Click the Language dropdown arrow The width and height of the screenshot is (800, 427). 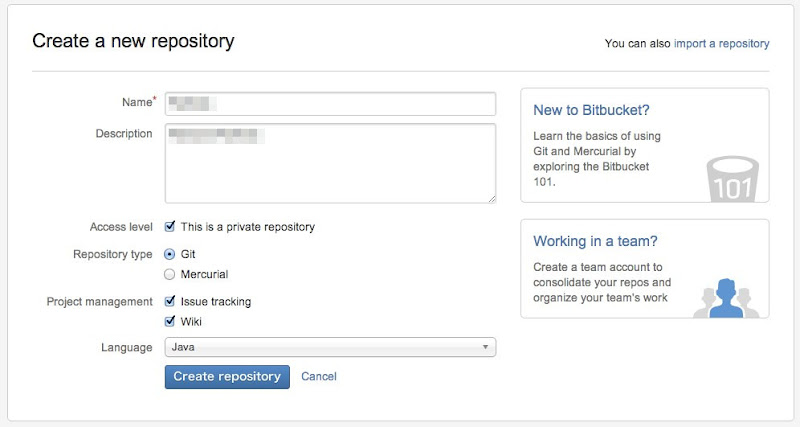pyautogui.click(x=486, y=347)
